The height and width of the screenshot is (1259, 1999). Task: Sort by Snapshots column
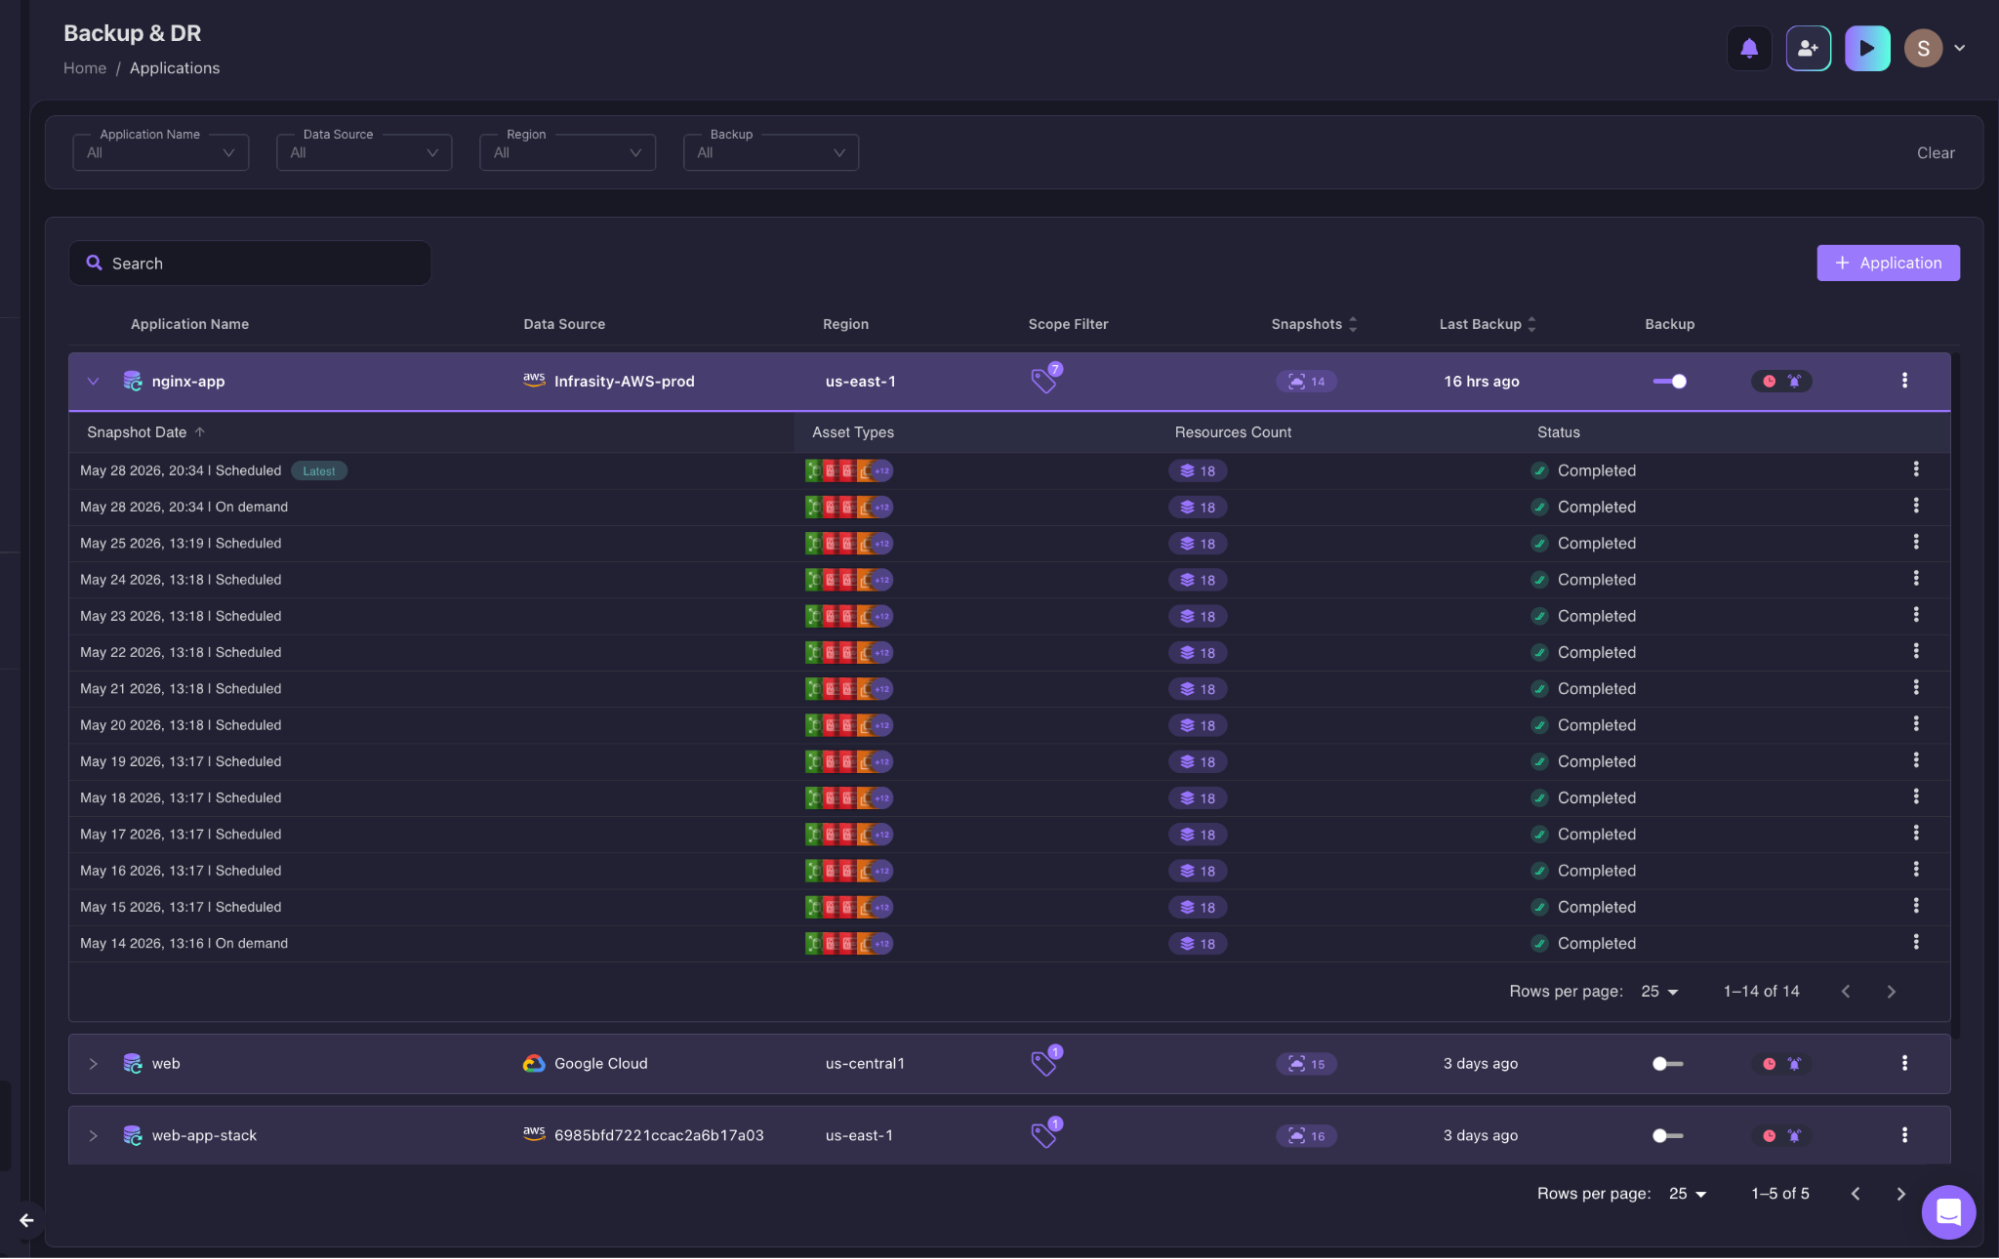(1314, 324)
